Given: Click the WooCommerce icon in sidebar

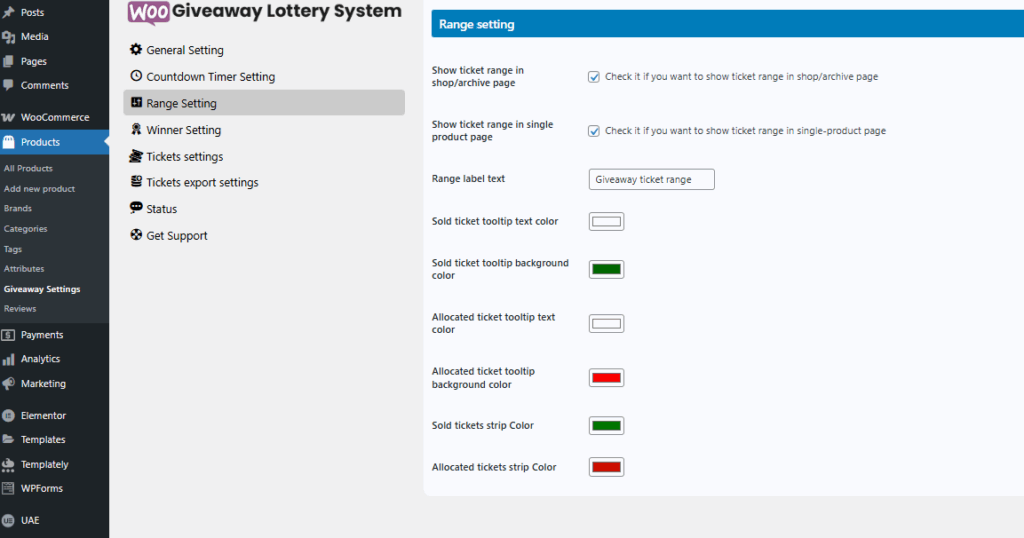Looking at the screenshot, I should pos(8,118).
